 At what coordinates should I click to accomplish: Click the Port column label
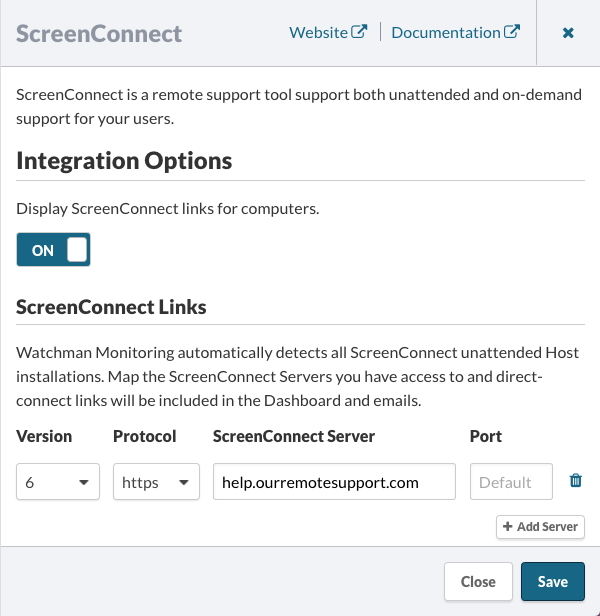coord(486,436)
